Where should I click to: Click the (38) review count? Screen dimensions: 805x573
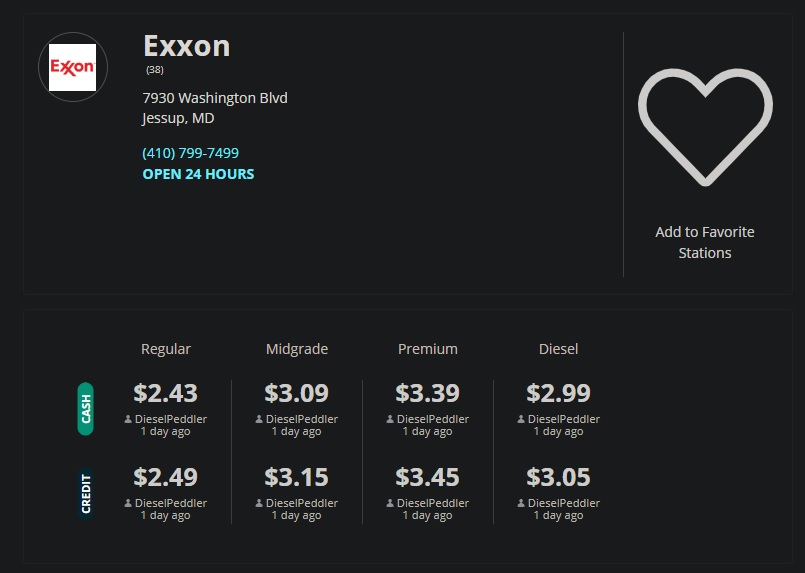[155, 70]
